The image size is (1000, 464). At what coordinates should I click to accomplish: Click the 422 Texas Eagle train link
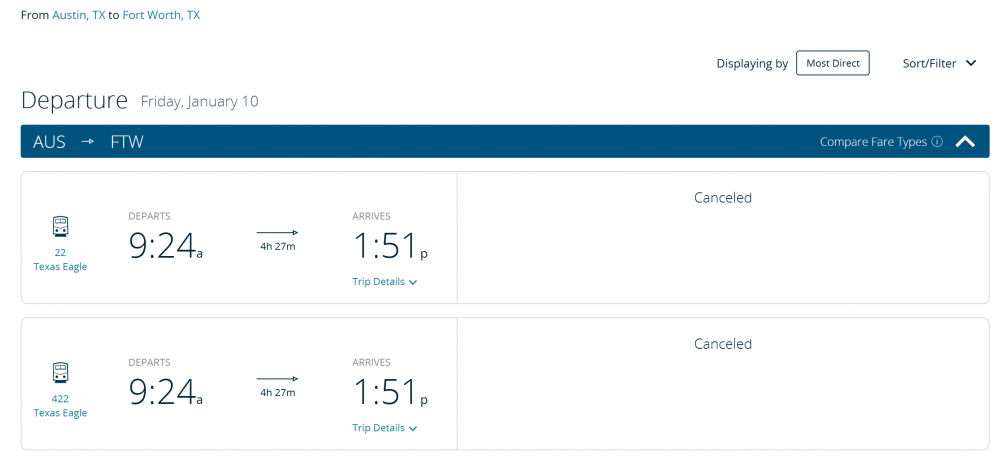click(60, 406)
